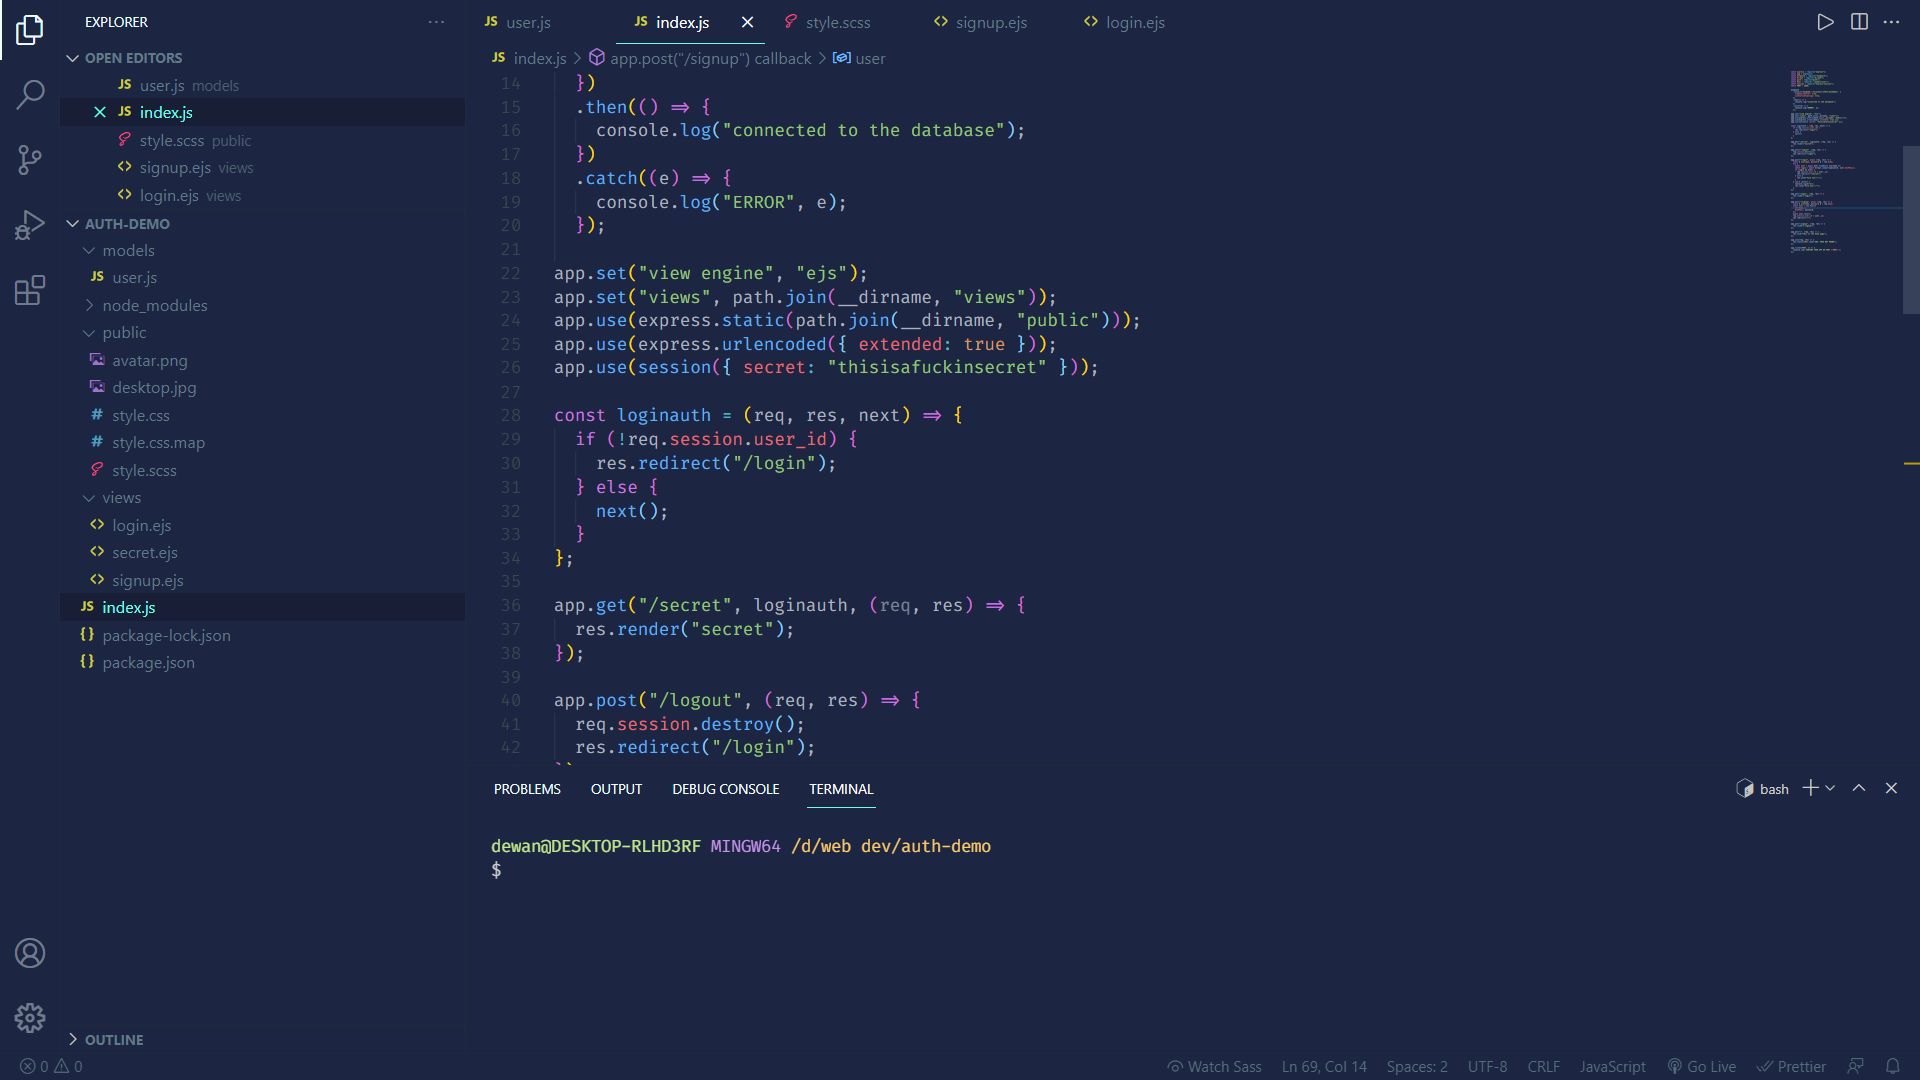Switch to the style.scss editor tab

[x=837, y=22]
